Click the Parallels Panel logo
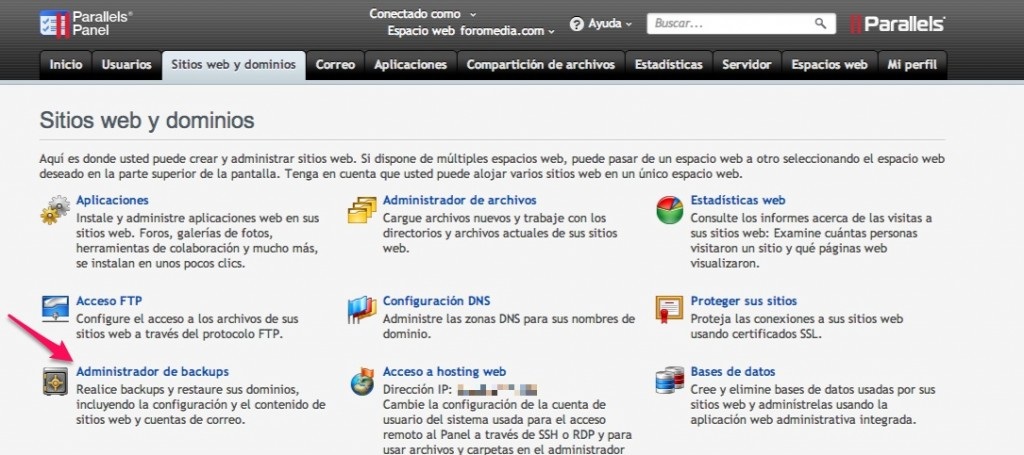Image resolution: width=1024 pixels, height=455 pixels. click(x=86, y=23)
